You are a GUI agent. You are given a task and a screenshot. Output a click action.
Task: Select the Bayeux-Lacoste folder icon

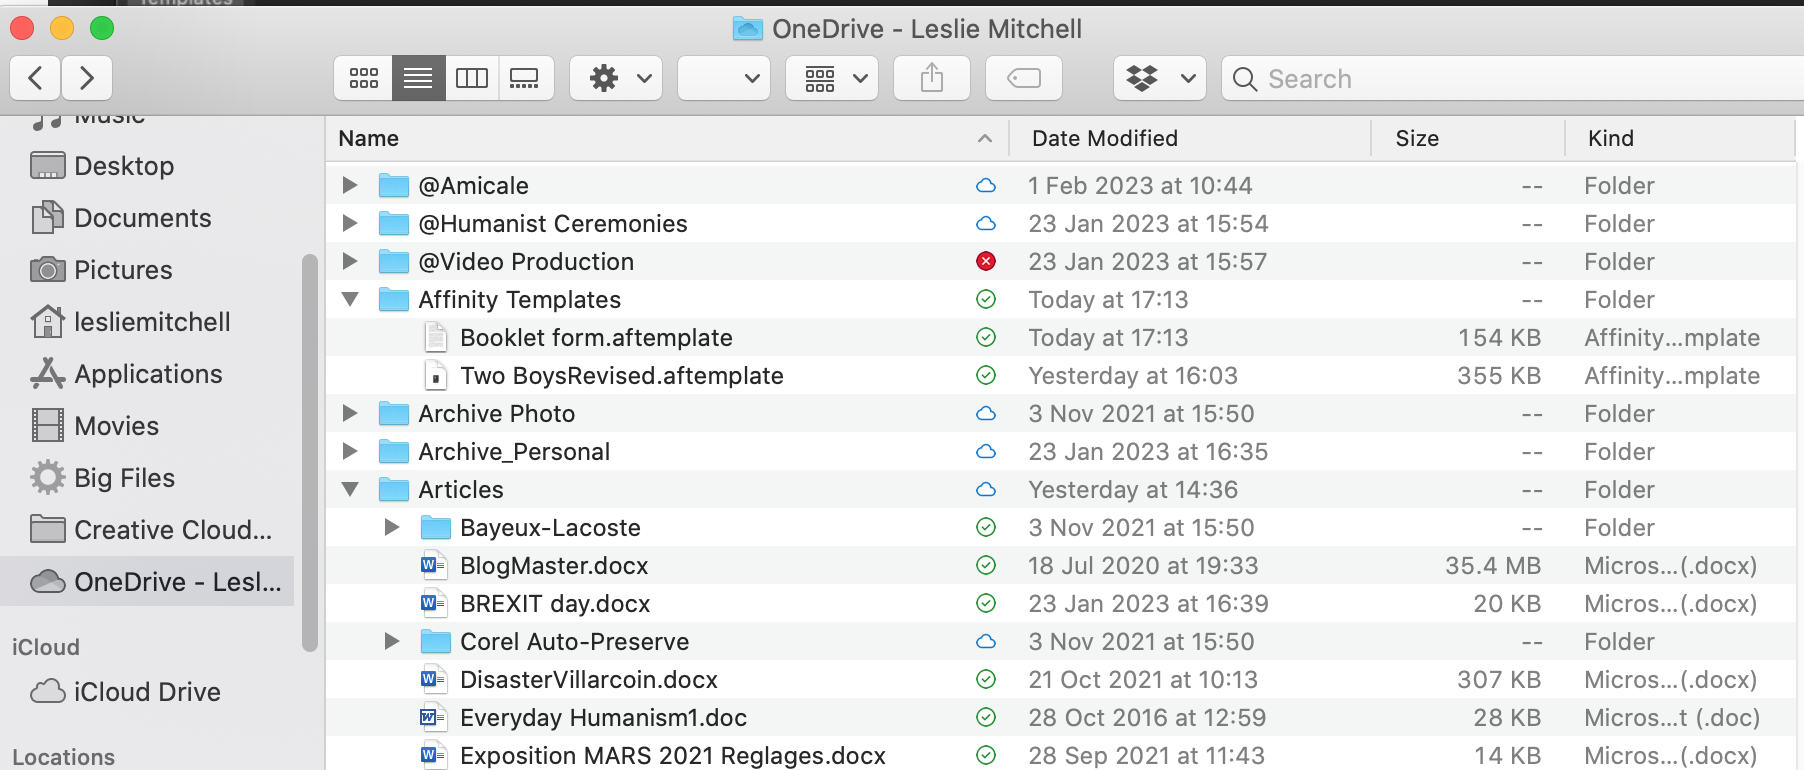click(x=436, y=527)
